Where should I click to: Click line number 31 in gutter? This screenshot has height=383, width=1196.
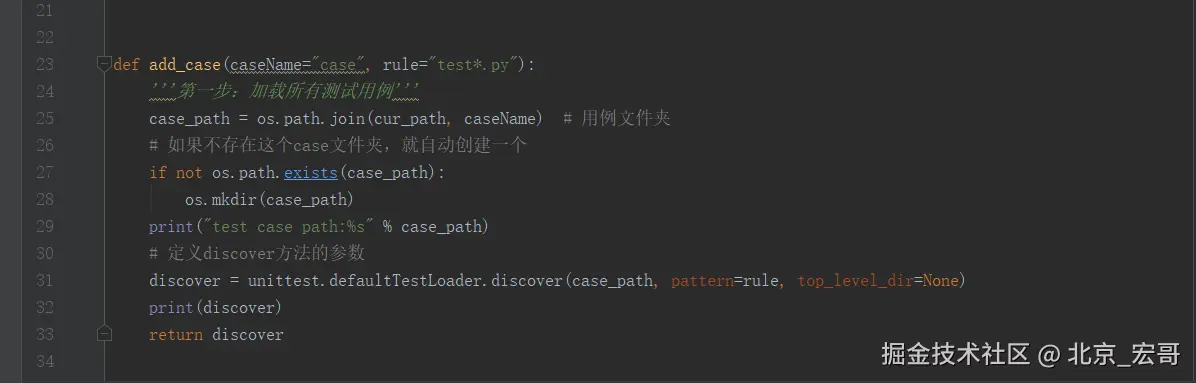click(45, 281)
